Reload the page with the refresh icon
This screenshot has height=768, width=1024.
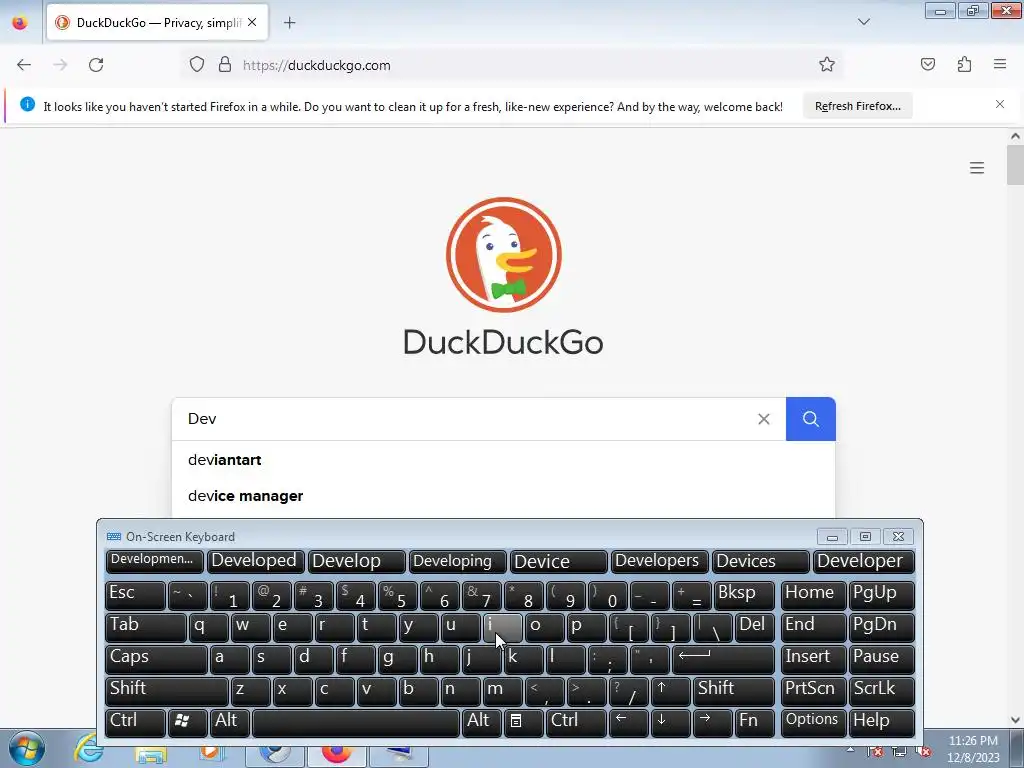point(96,65)
